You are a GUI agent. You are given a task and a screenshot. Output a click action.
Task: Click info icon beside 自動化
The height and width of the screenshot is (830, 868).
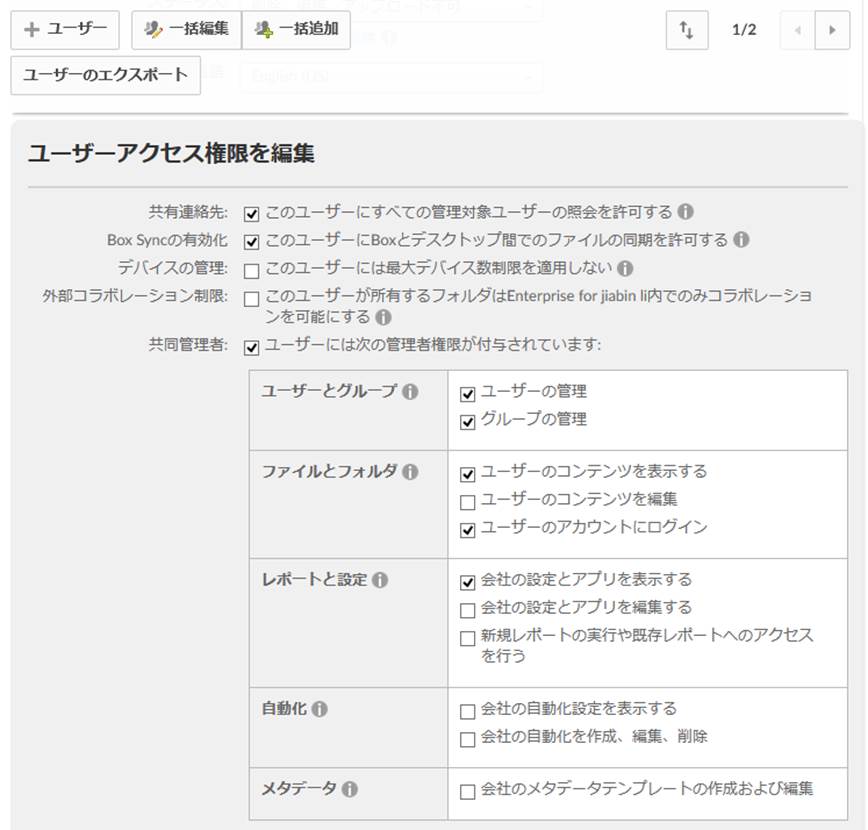(319, 709)
